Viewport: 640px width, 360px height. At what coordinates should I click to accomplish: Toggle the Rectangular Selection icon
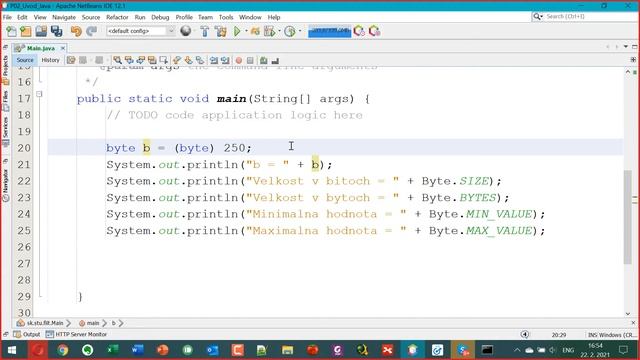tap(164, 60)
